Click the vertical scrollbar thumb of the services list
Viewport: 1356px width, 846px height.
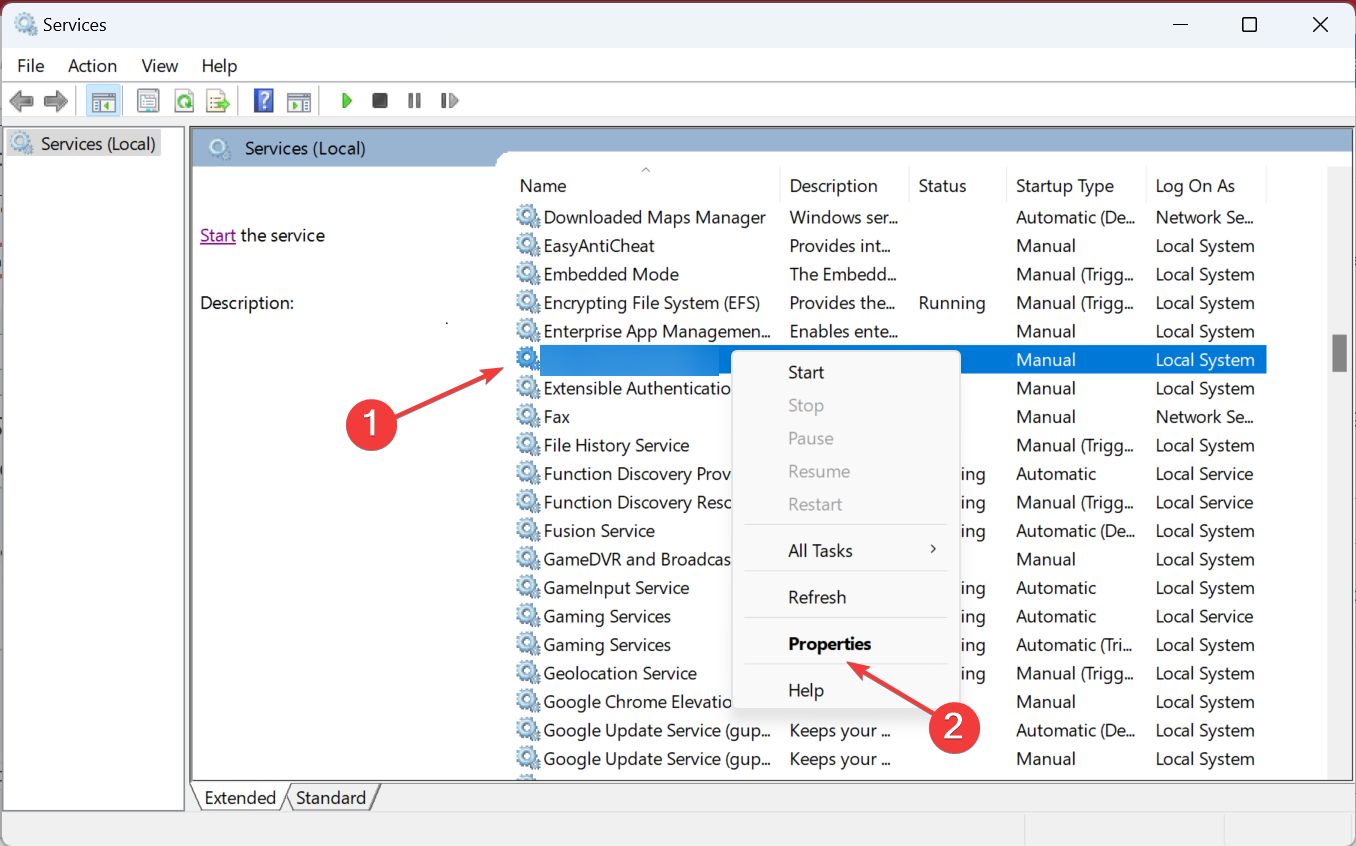click(x=1339, y=353)
